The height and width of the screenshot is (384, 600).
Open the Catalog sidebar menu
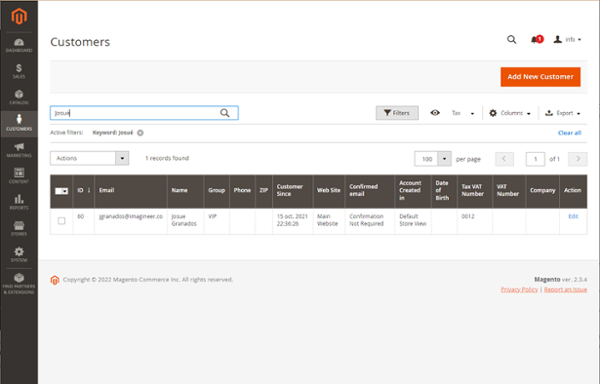pos(19,97)
